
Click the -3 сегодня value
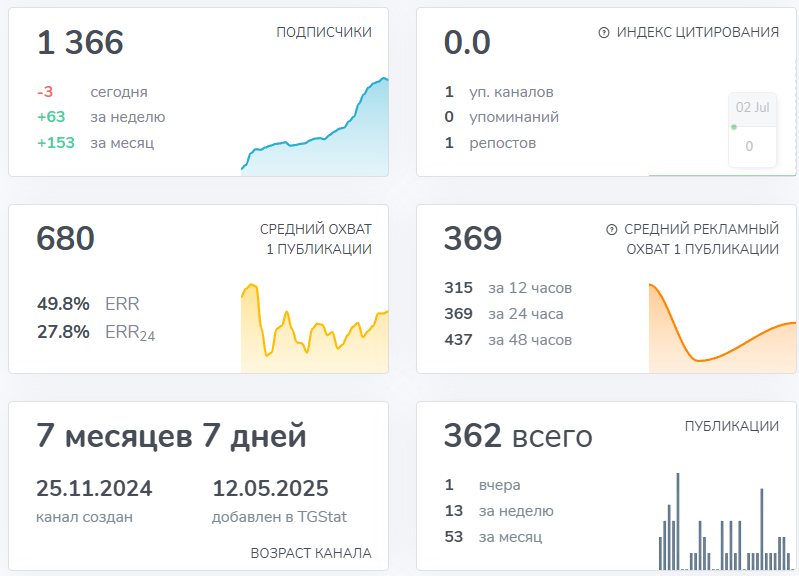[45, 92]
